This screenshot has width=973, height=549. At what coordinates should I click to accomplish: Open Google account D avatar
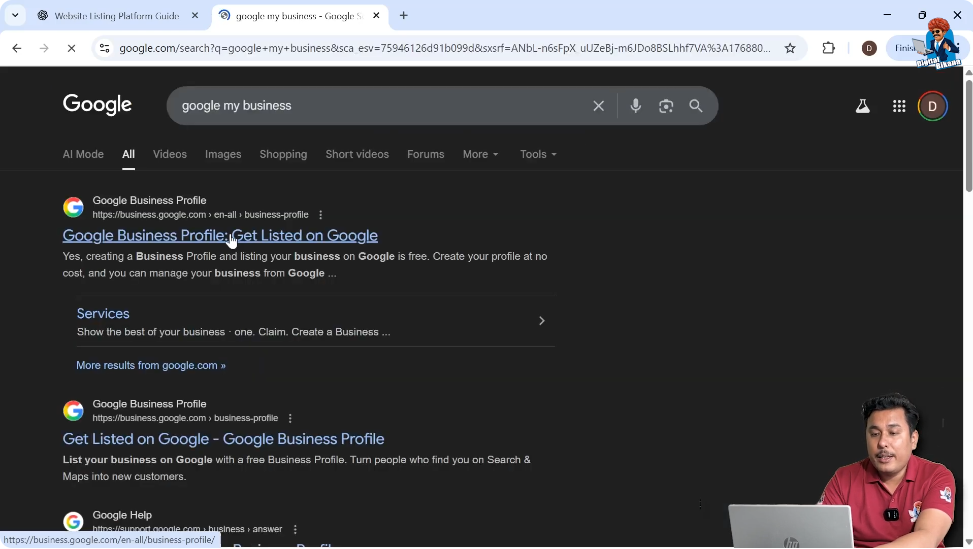(932, 106)
